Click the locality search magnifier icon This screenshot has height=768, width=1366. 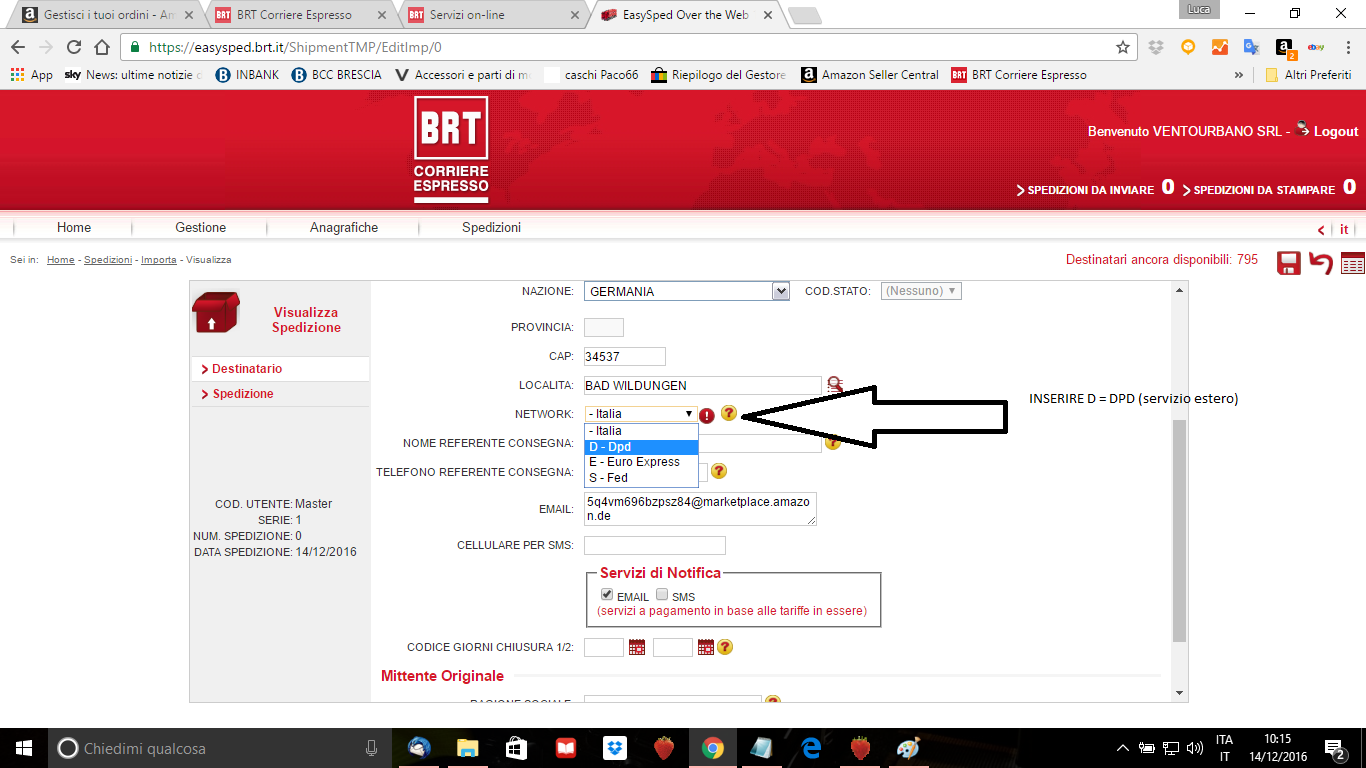pos(835,385)
